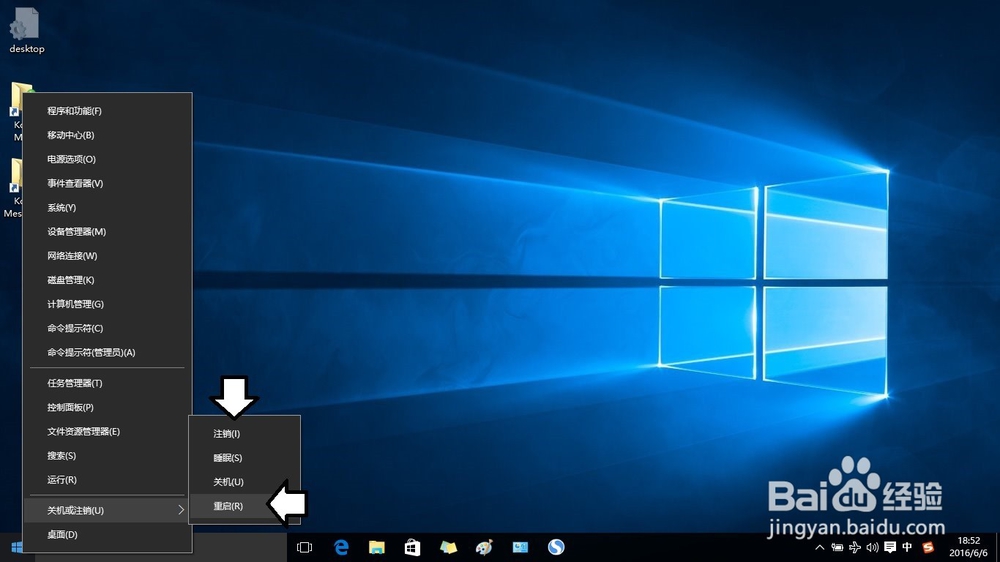1000x562 pixels.
Task: Open 任务管理器(T)
Action: [107, 383]
